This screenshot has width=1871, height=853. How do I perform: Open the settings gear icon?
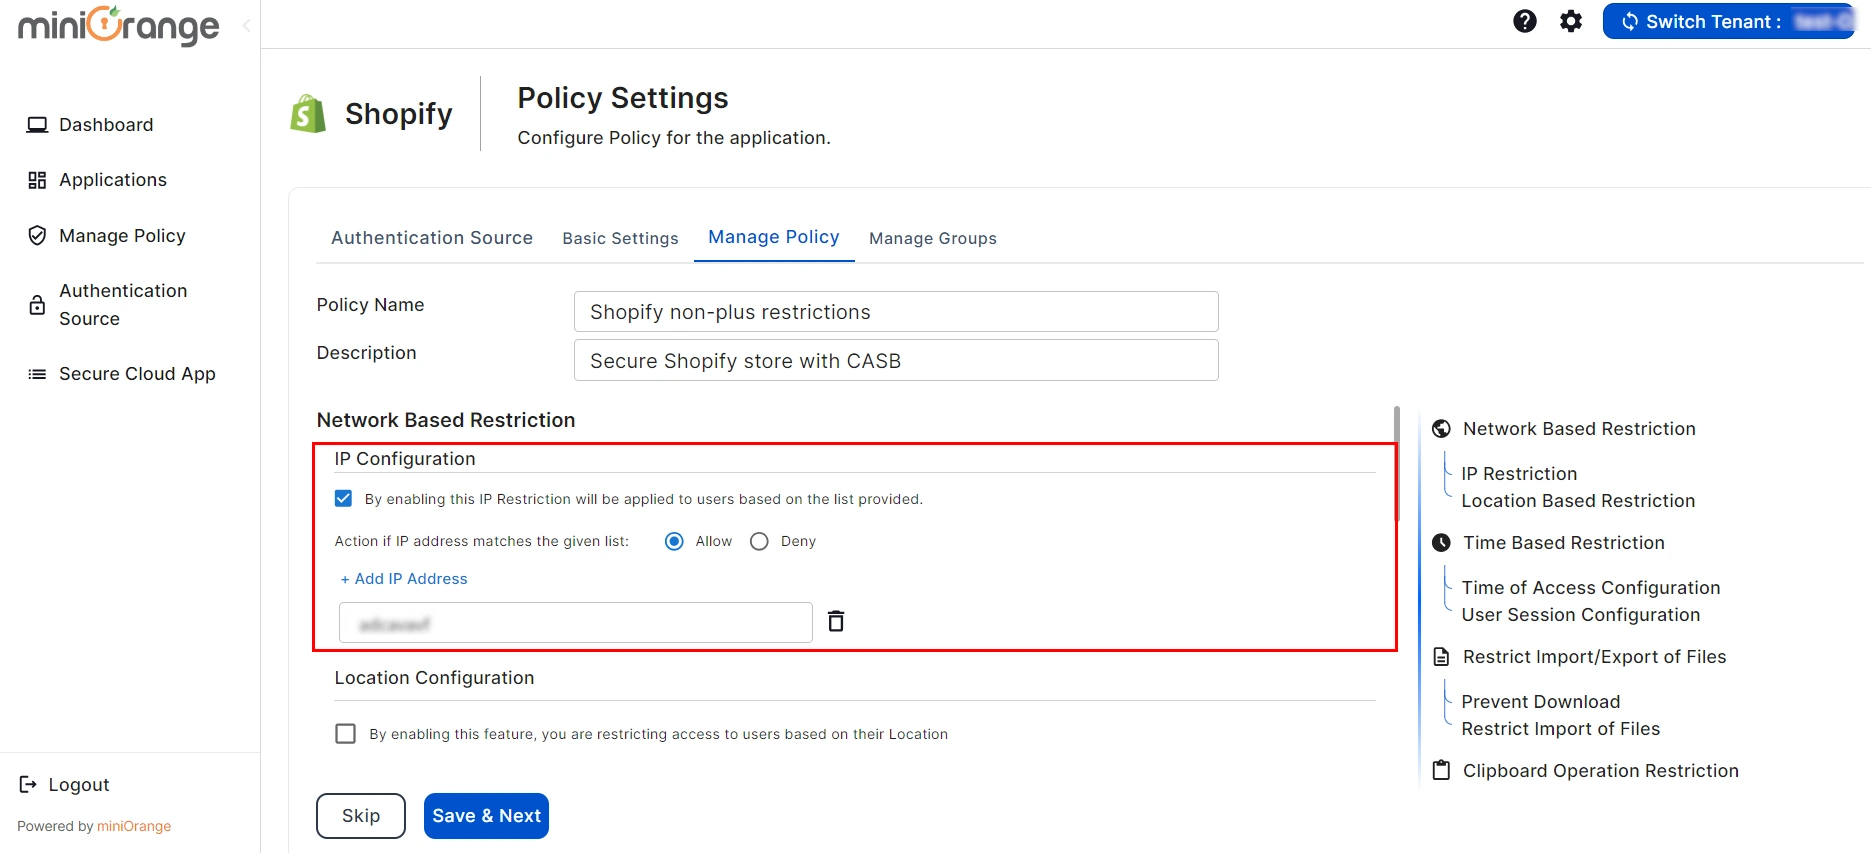(1571, 21)
